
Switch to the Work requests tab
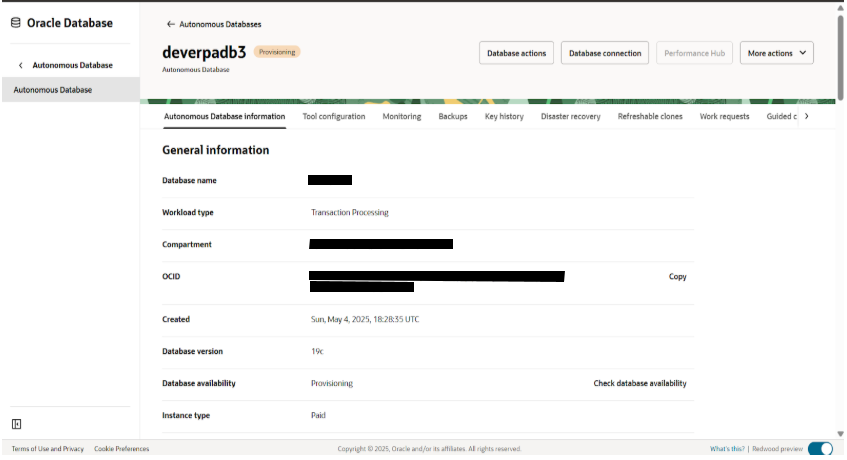[724, 116]
